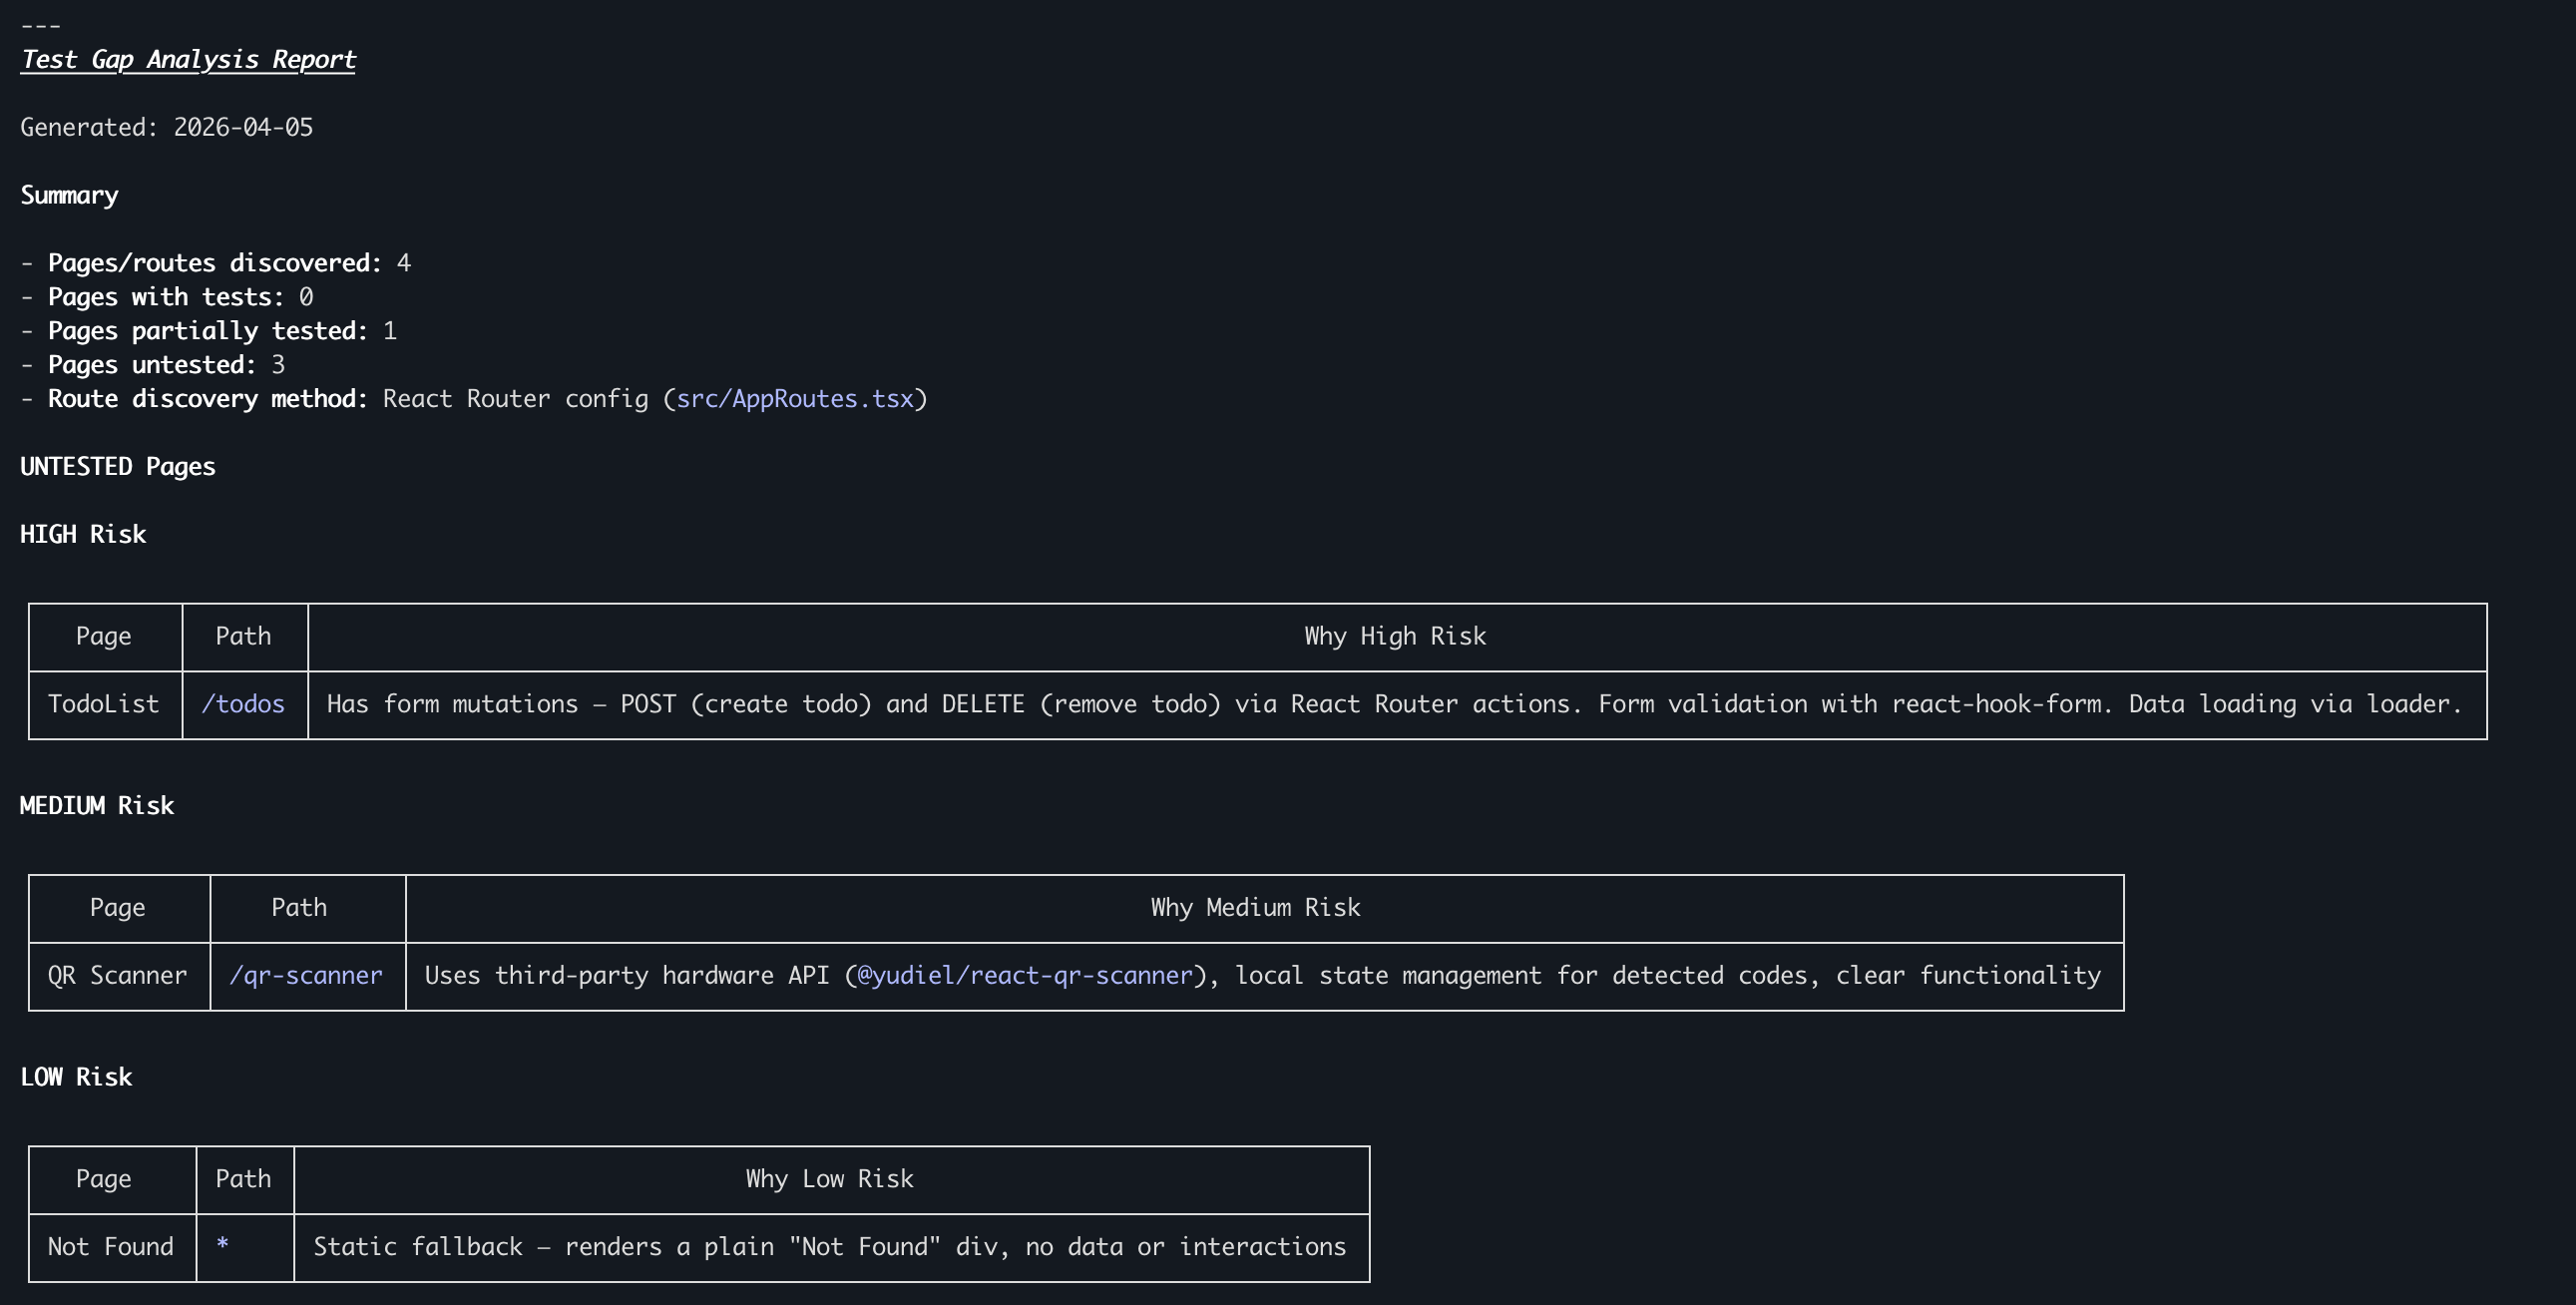
Task: Click the Generated date line
Action: [x=167, y=128]
